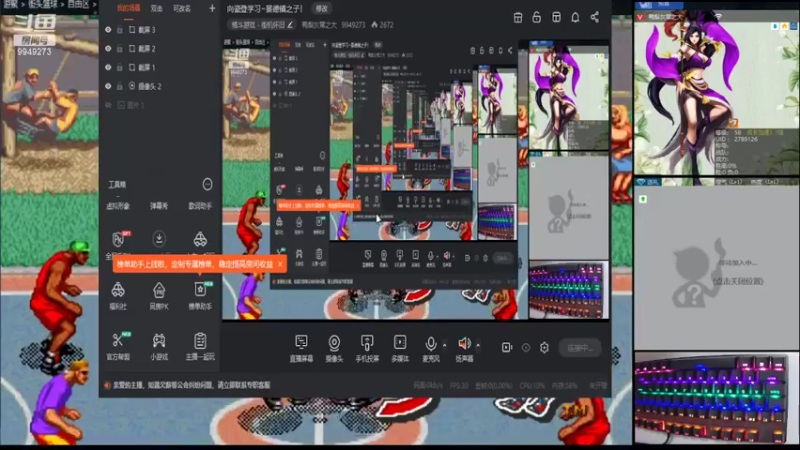Image resolution: width=800 pixels, height=450 pixels.
Task: Click the 未开播 status text
Action: (597, 386)
